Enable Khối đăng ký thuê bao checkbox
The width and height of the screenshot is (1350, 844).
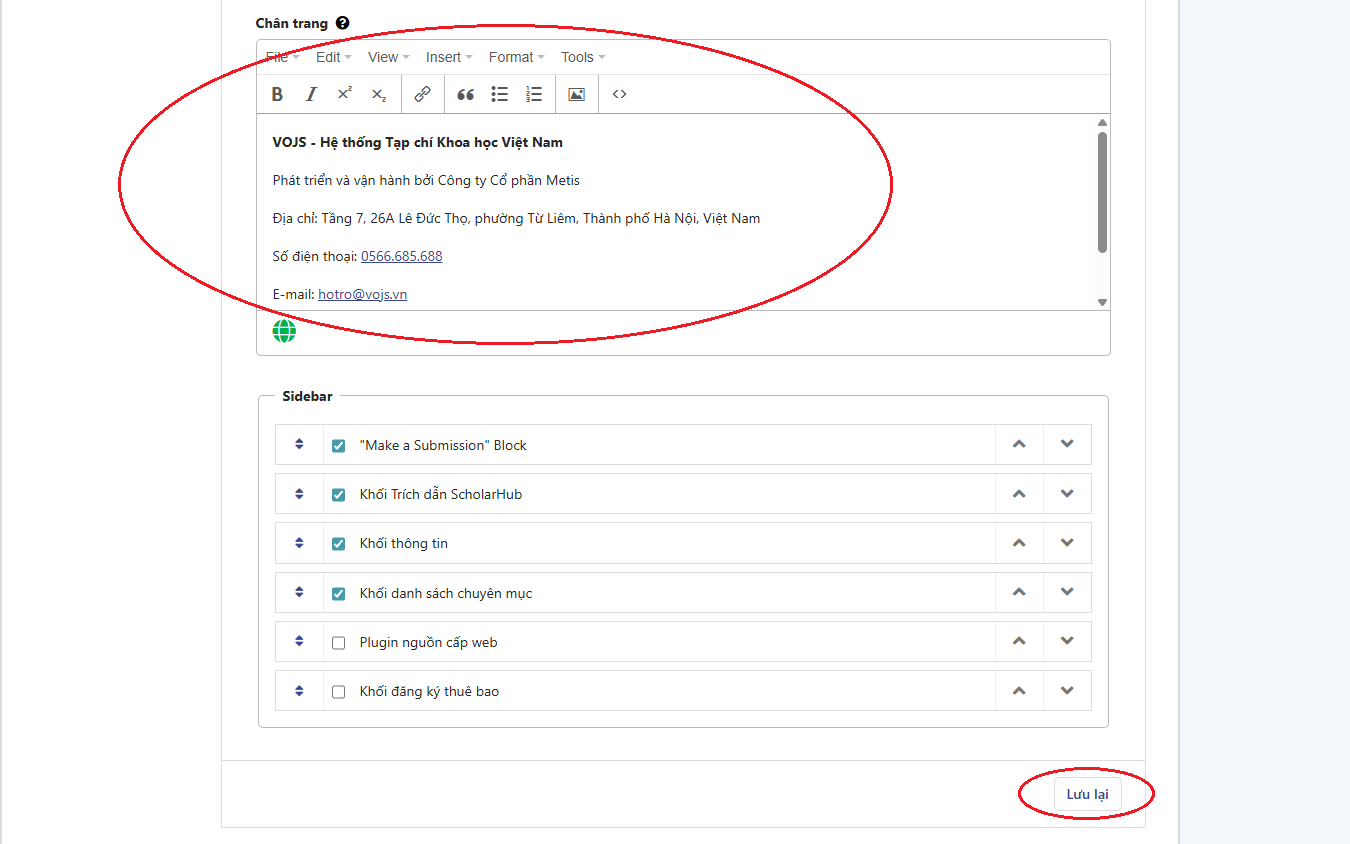[338, 692]
